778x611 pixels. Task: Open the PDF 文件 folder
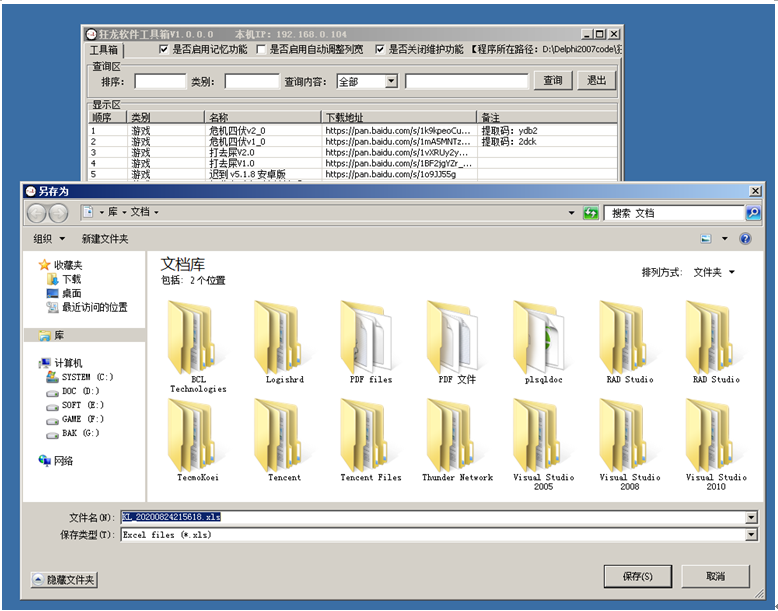point(457,340)
